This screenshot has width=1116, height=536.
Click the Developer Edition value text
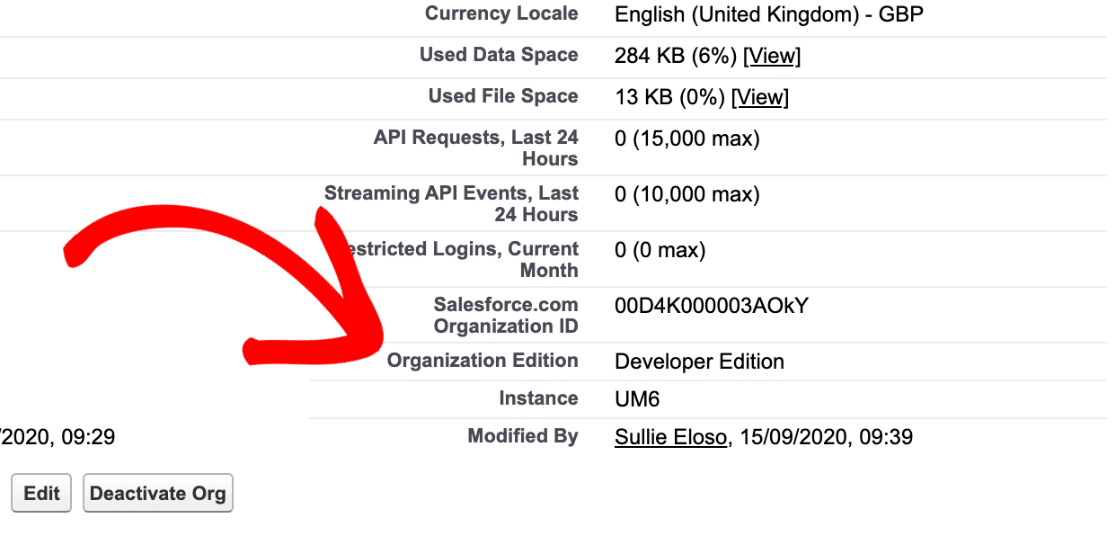click(700, 362)
